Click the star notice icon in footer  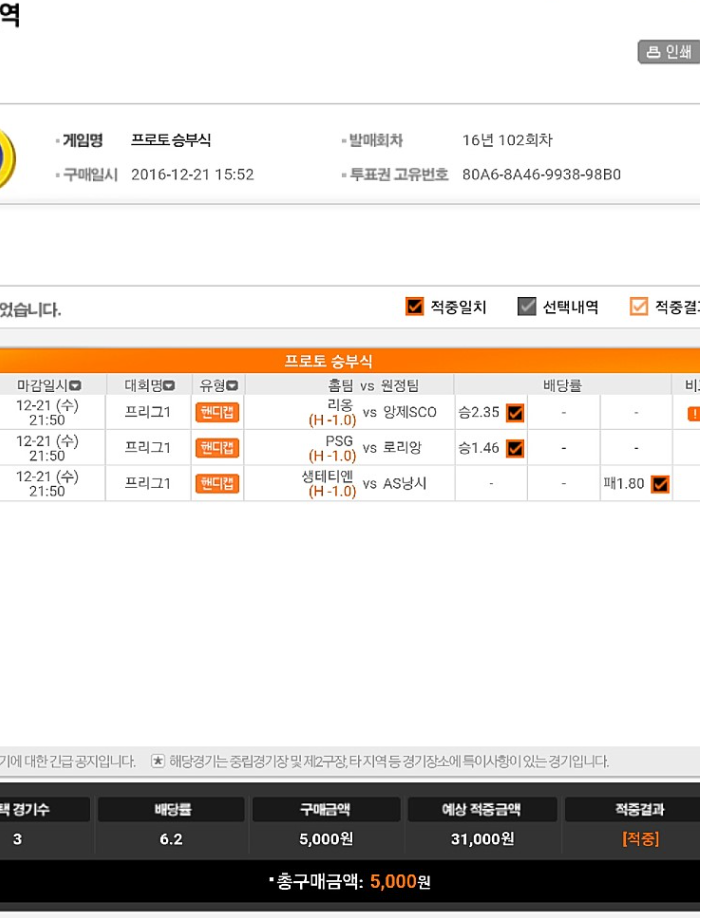click(158, 761)
